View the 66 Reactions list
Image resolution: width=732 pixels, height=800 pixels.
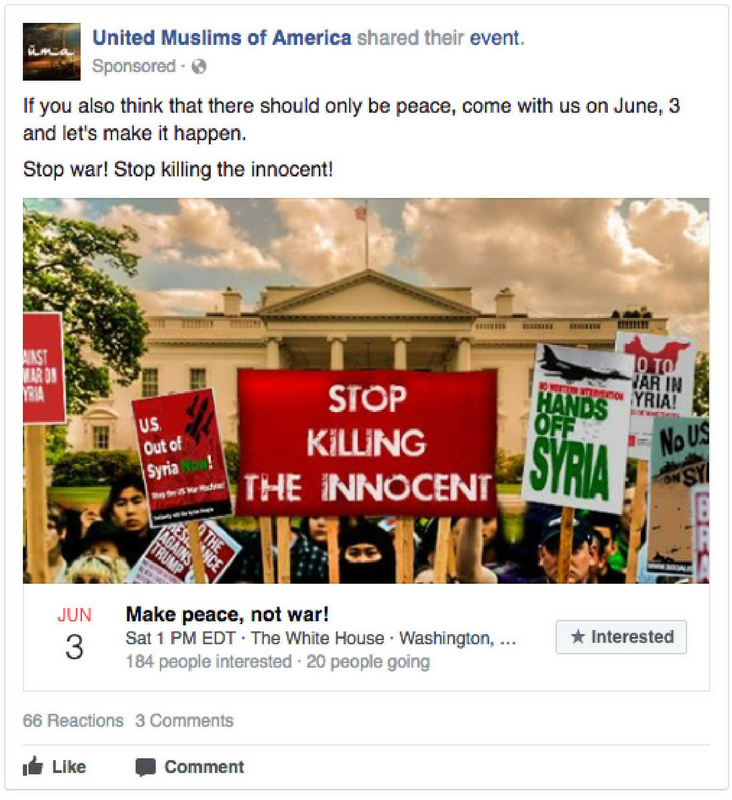click(x=73, y=720)
